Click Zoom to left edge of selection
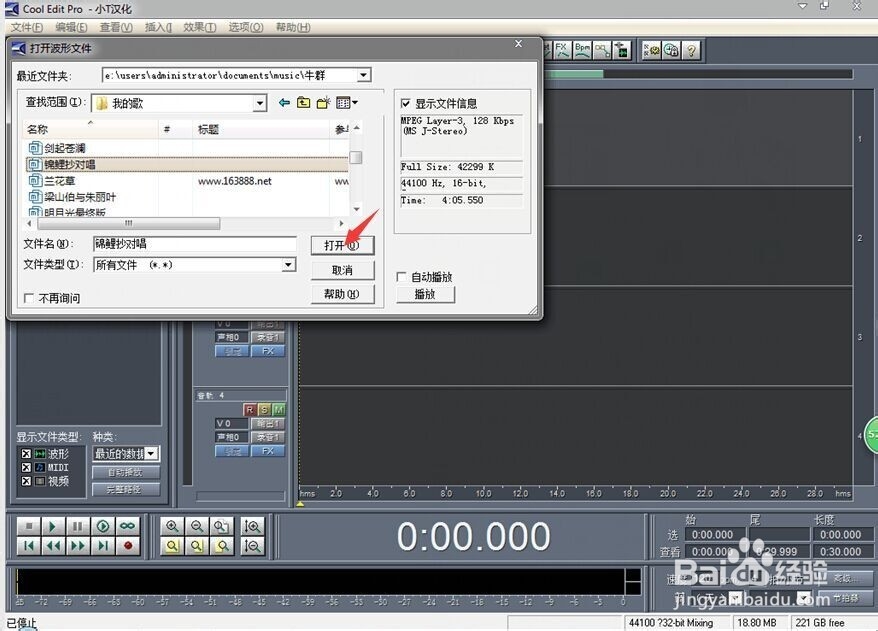The image size is (878, 631). click(x=172, y=546)
